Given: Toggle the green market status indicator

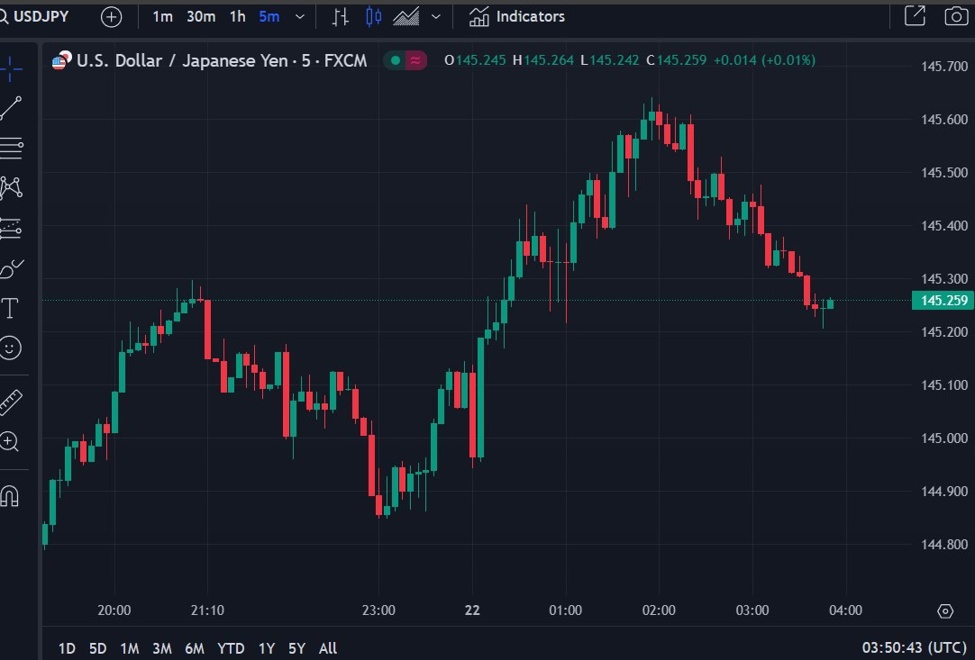Looking at the screenshot, I should (396, 61).
